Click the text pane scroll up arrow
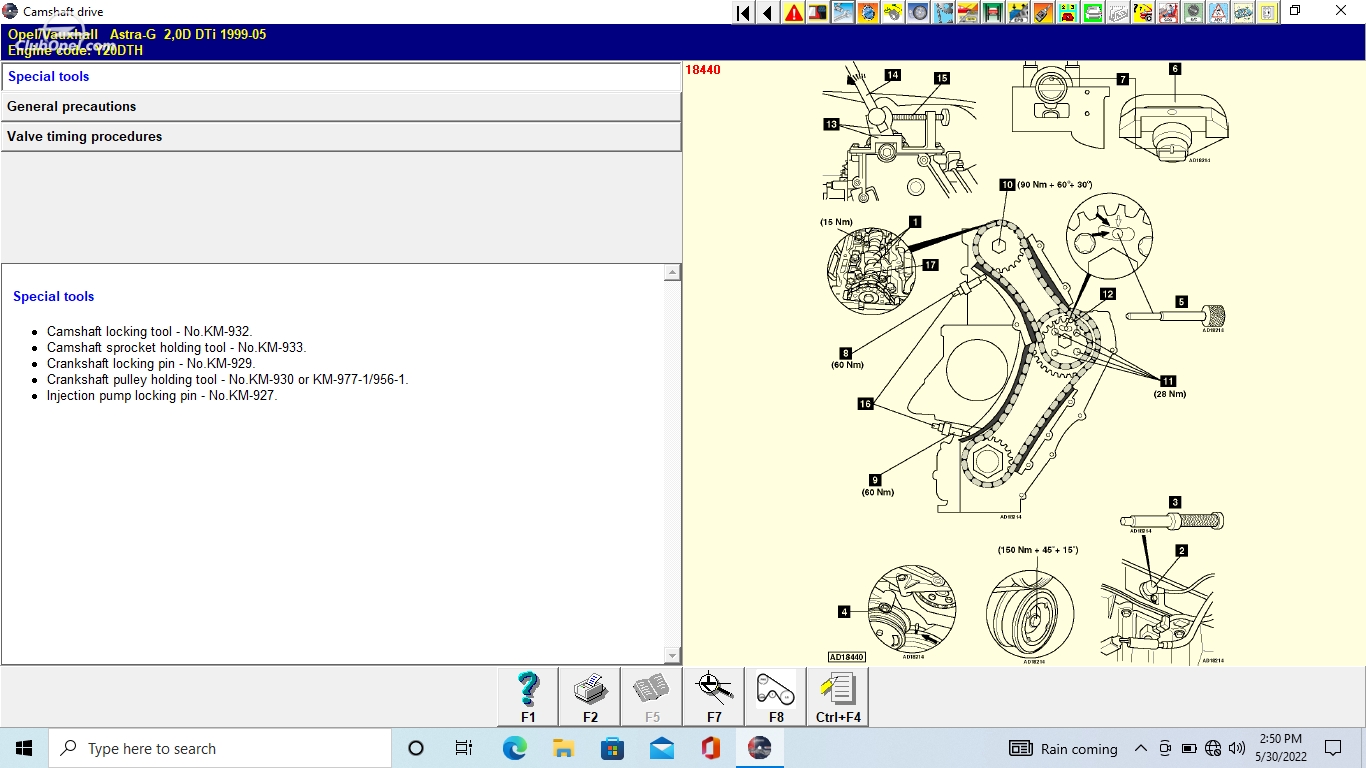The image size is (1366, 768). point(672,273)
